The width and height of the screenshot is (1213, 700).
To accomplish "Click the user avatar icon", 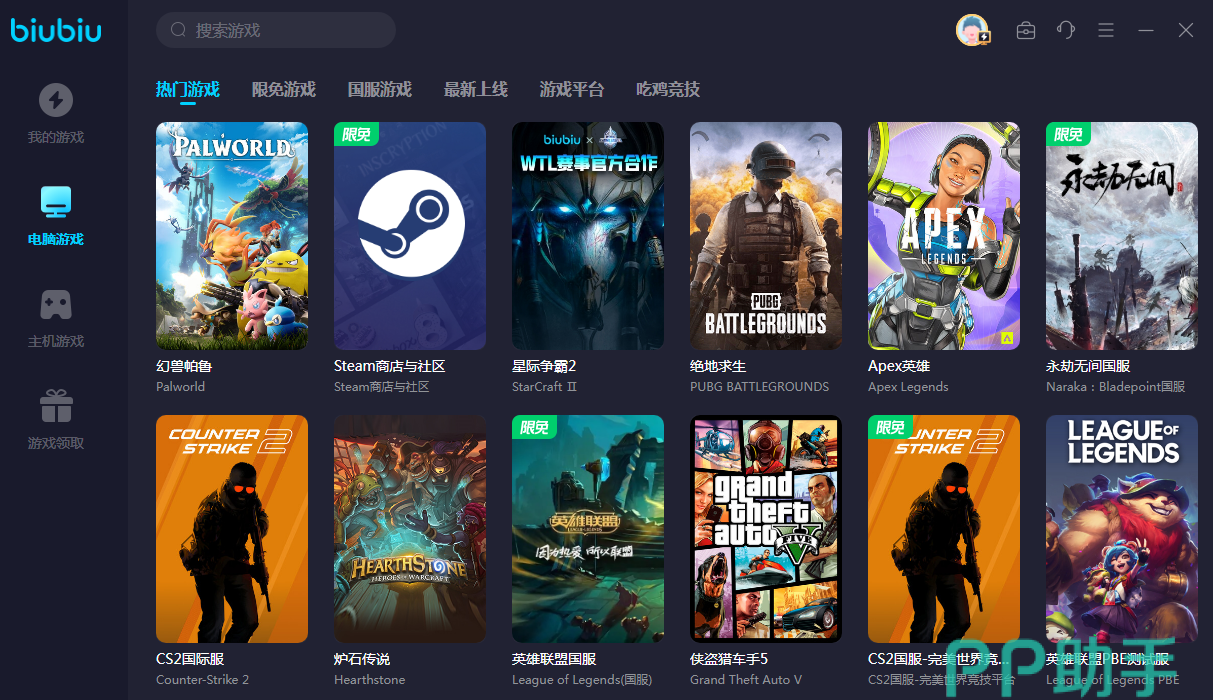I will click(971, 30).
